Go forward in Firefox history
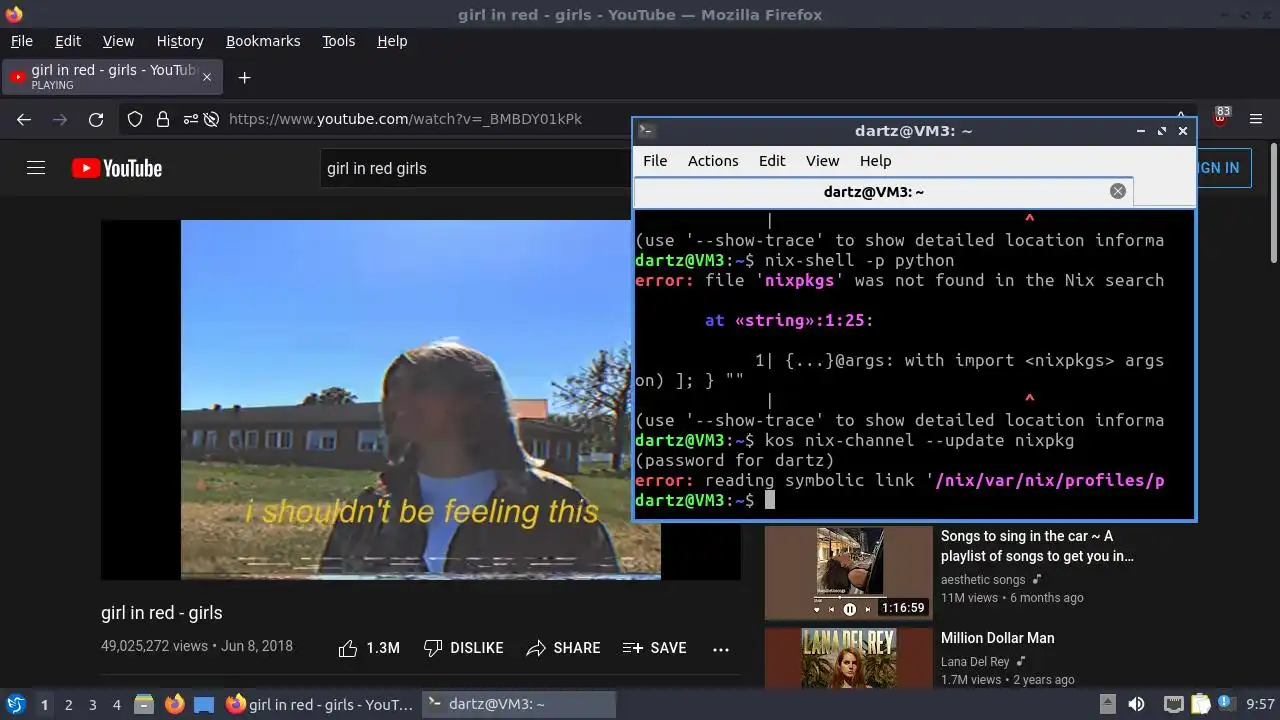This screenshot has height=720, width=1280. click(x=60, y=119)
